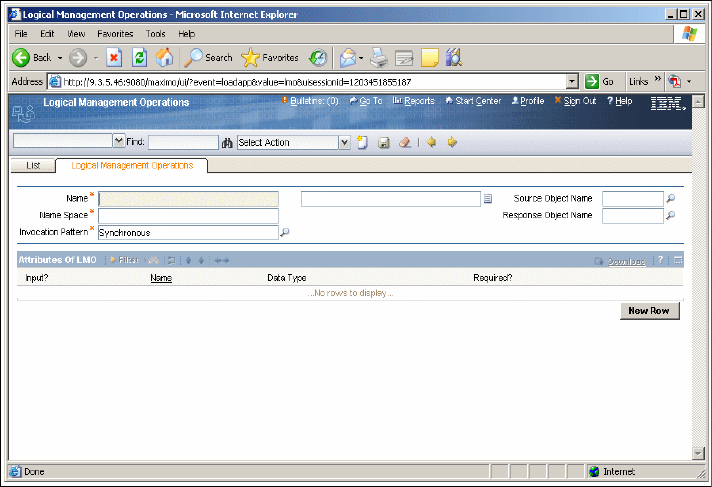The image size is (712, 487).
Task: Click the Clear Changes eraser icon
Action: pos(405,143)
